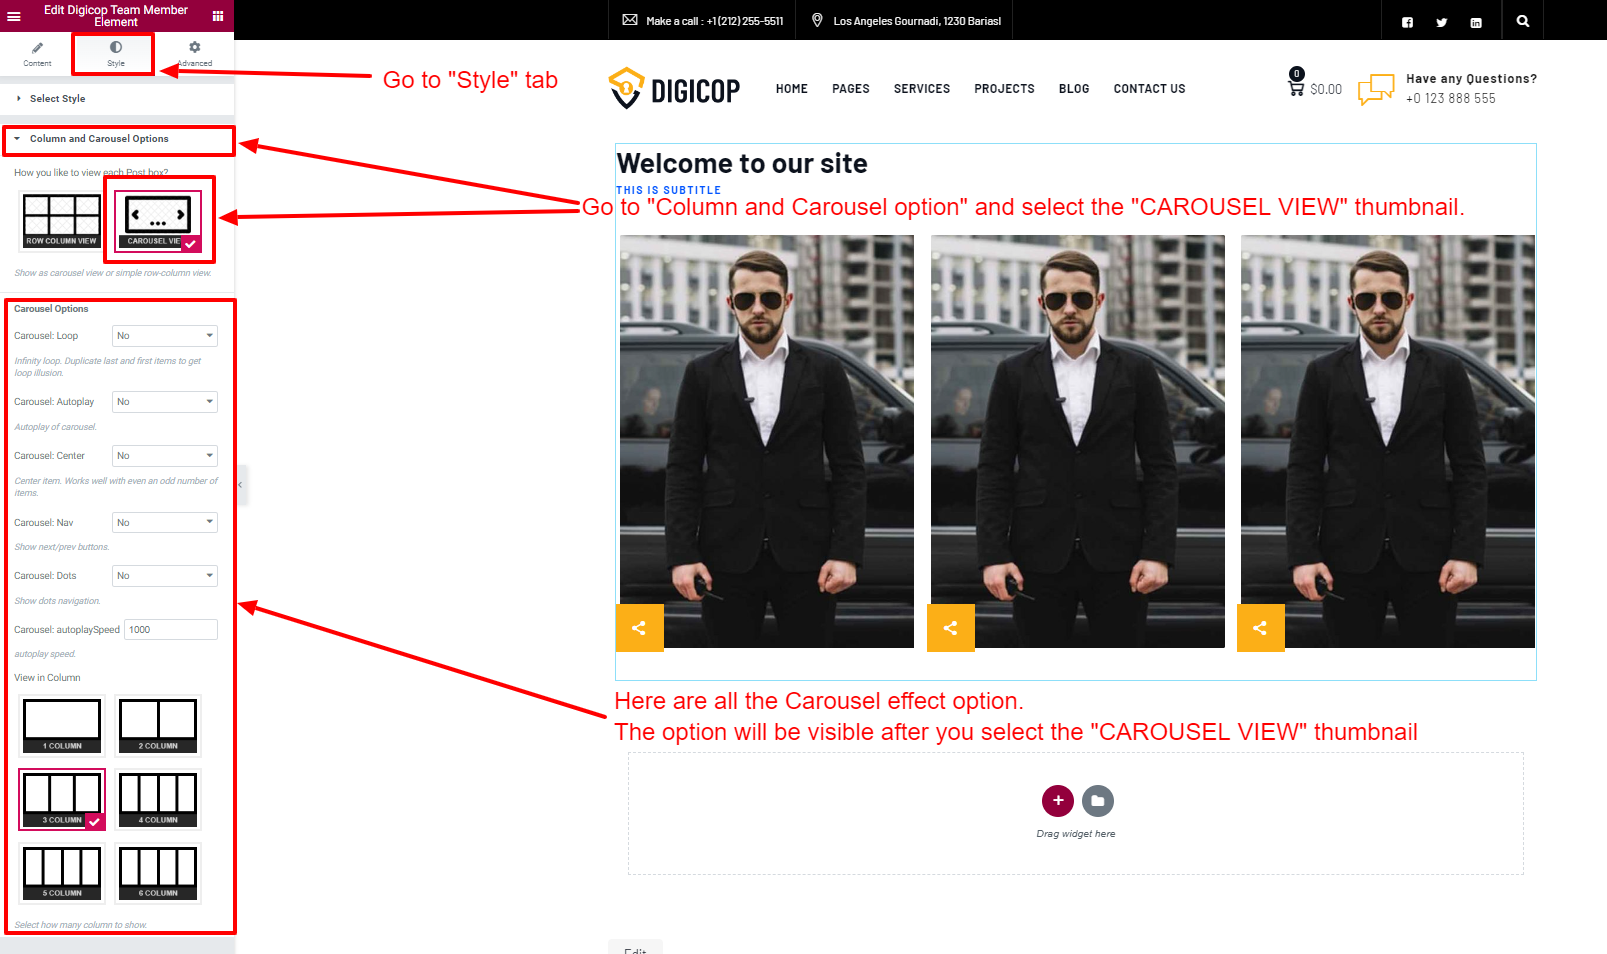Click the LinkedIn icon in header
The image size is (1607, 954).
pos(1475,22)
